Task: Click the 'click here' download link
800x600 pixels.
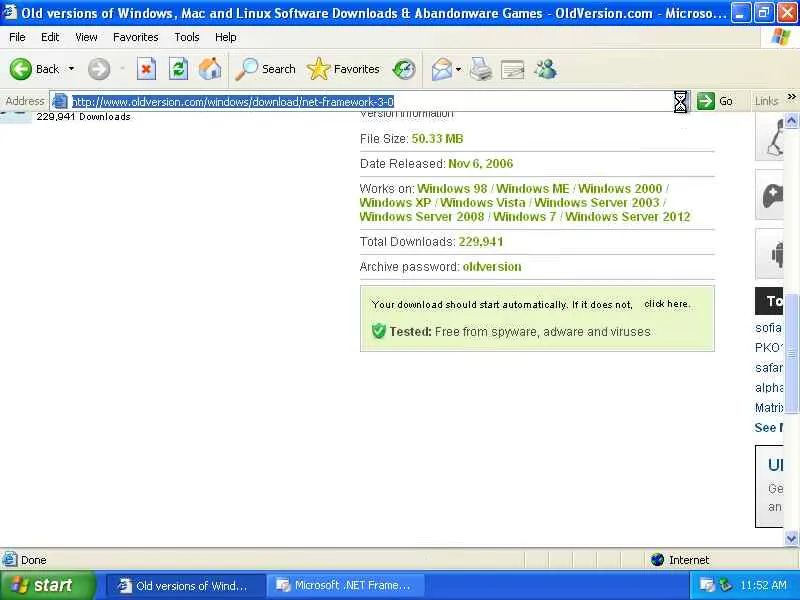Action: coord(666,304)
